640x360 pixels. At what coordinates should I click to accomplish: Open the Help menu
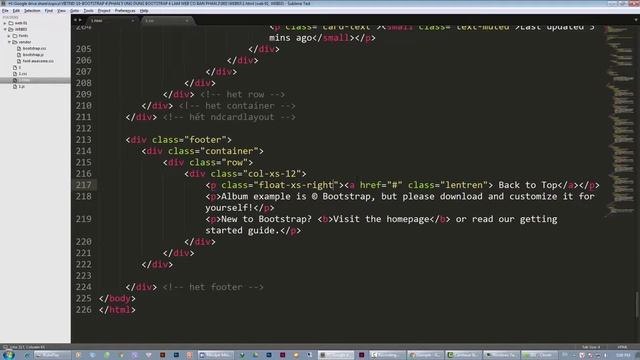coord(144,11)
